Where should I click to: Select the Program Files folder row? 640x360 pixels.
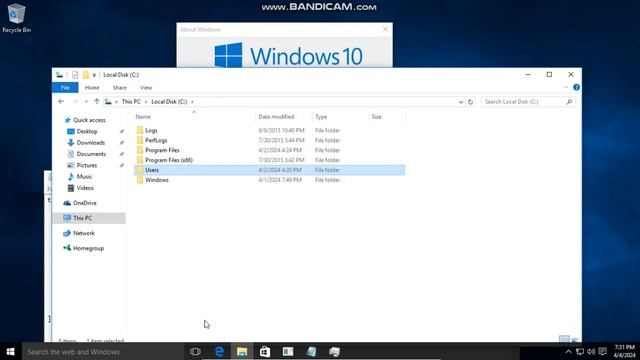click(x=269, y=150)
